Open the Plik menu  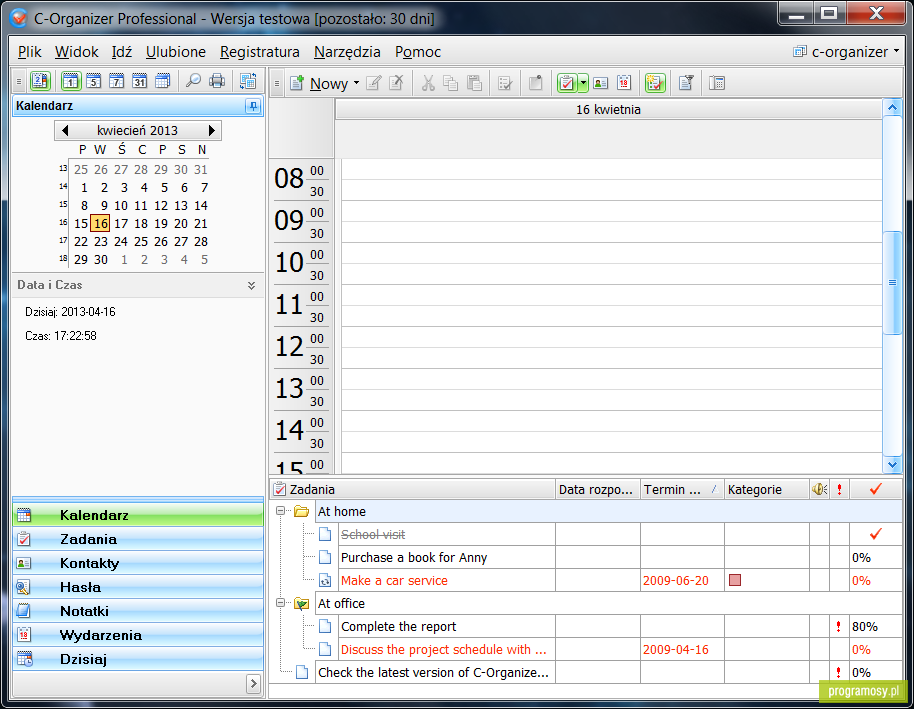(x=29, y=52)
